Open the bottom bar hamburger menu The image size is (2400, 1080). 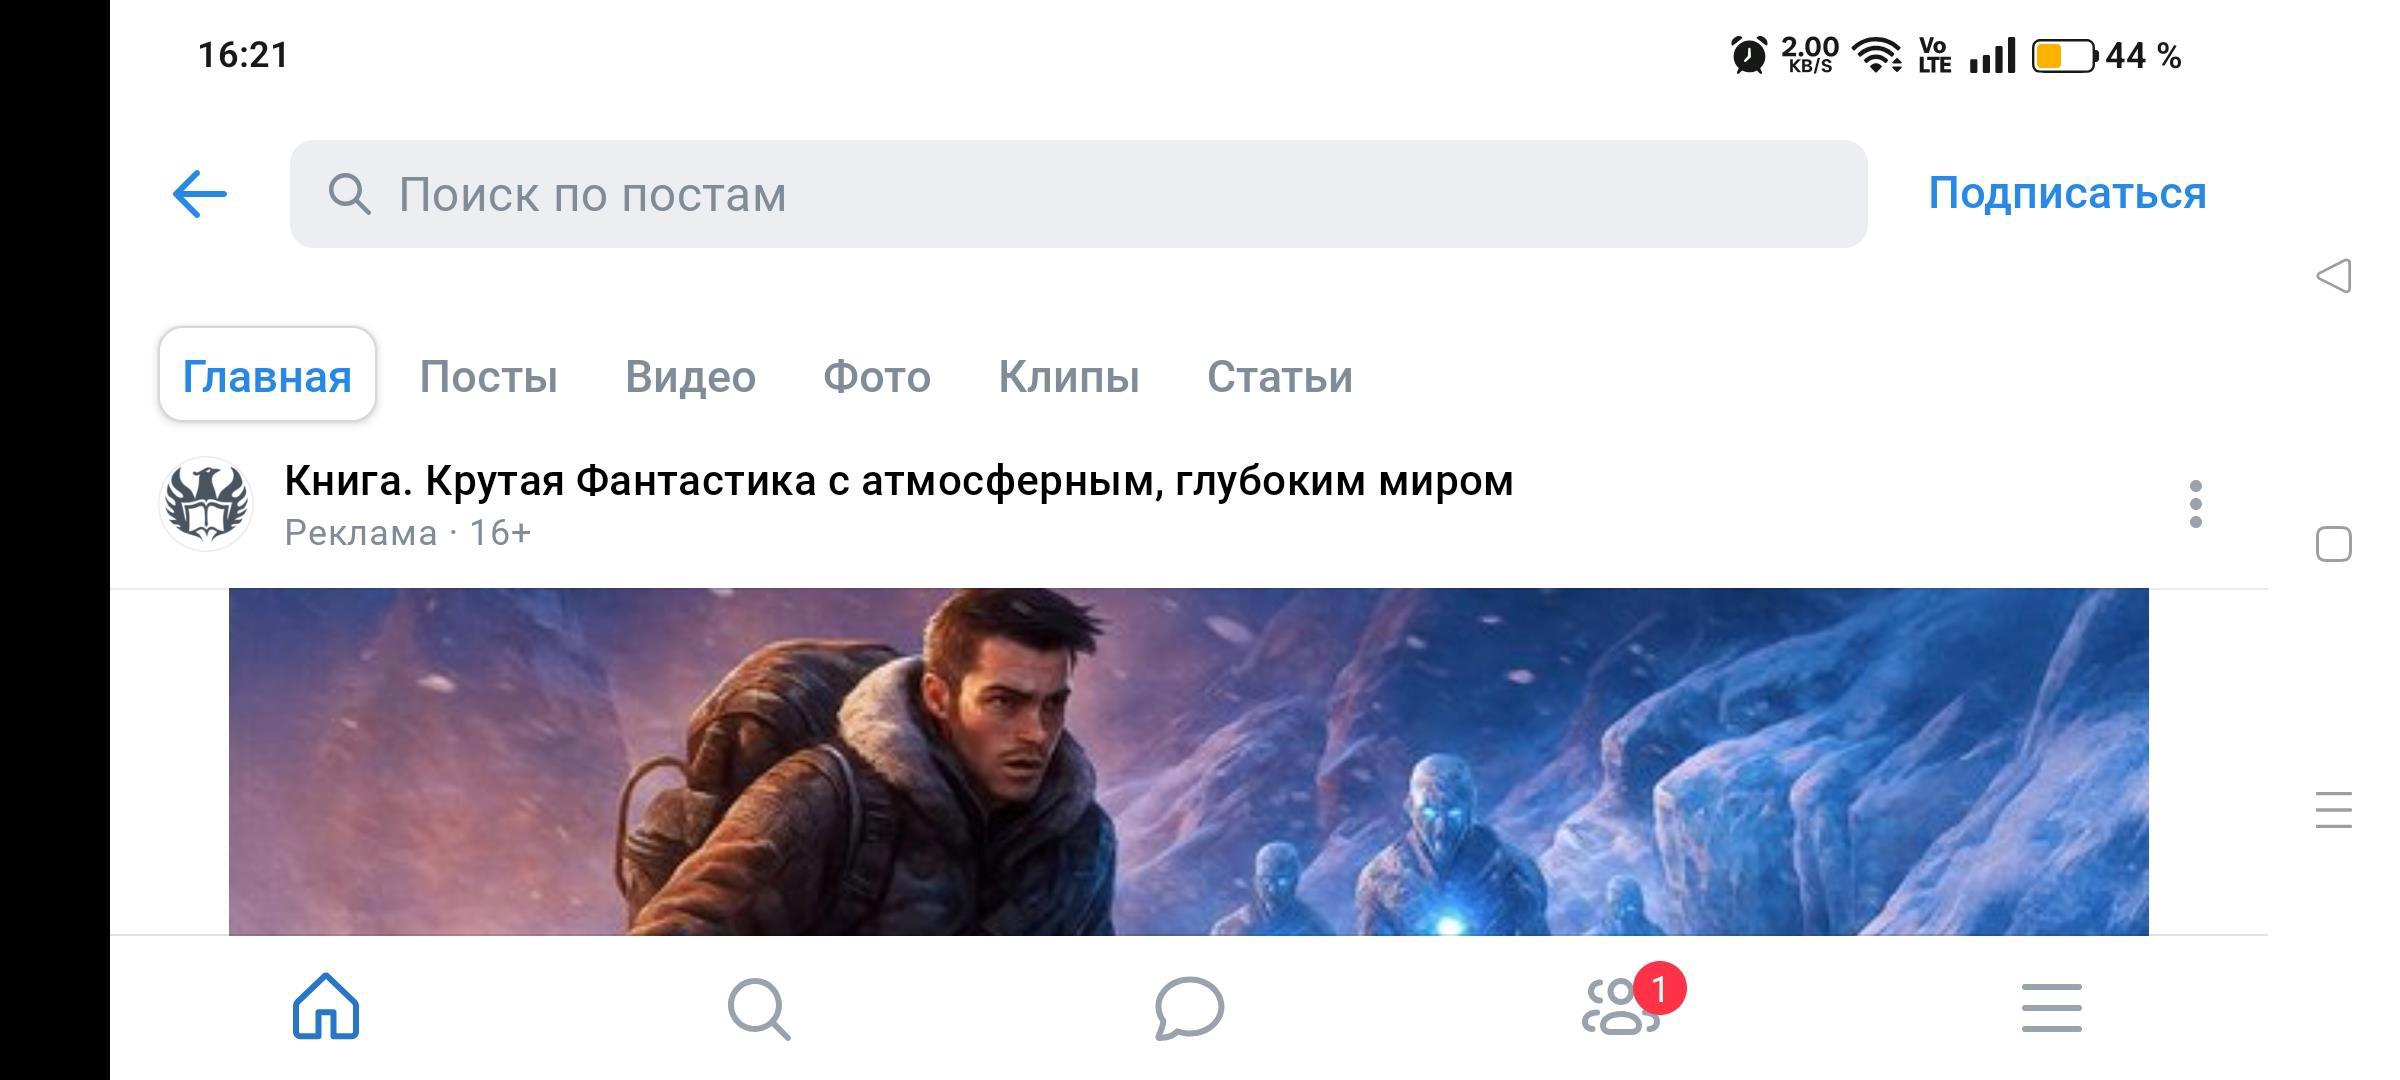(2052, 1008)
